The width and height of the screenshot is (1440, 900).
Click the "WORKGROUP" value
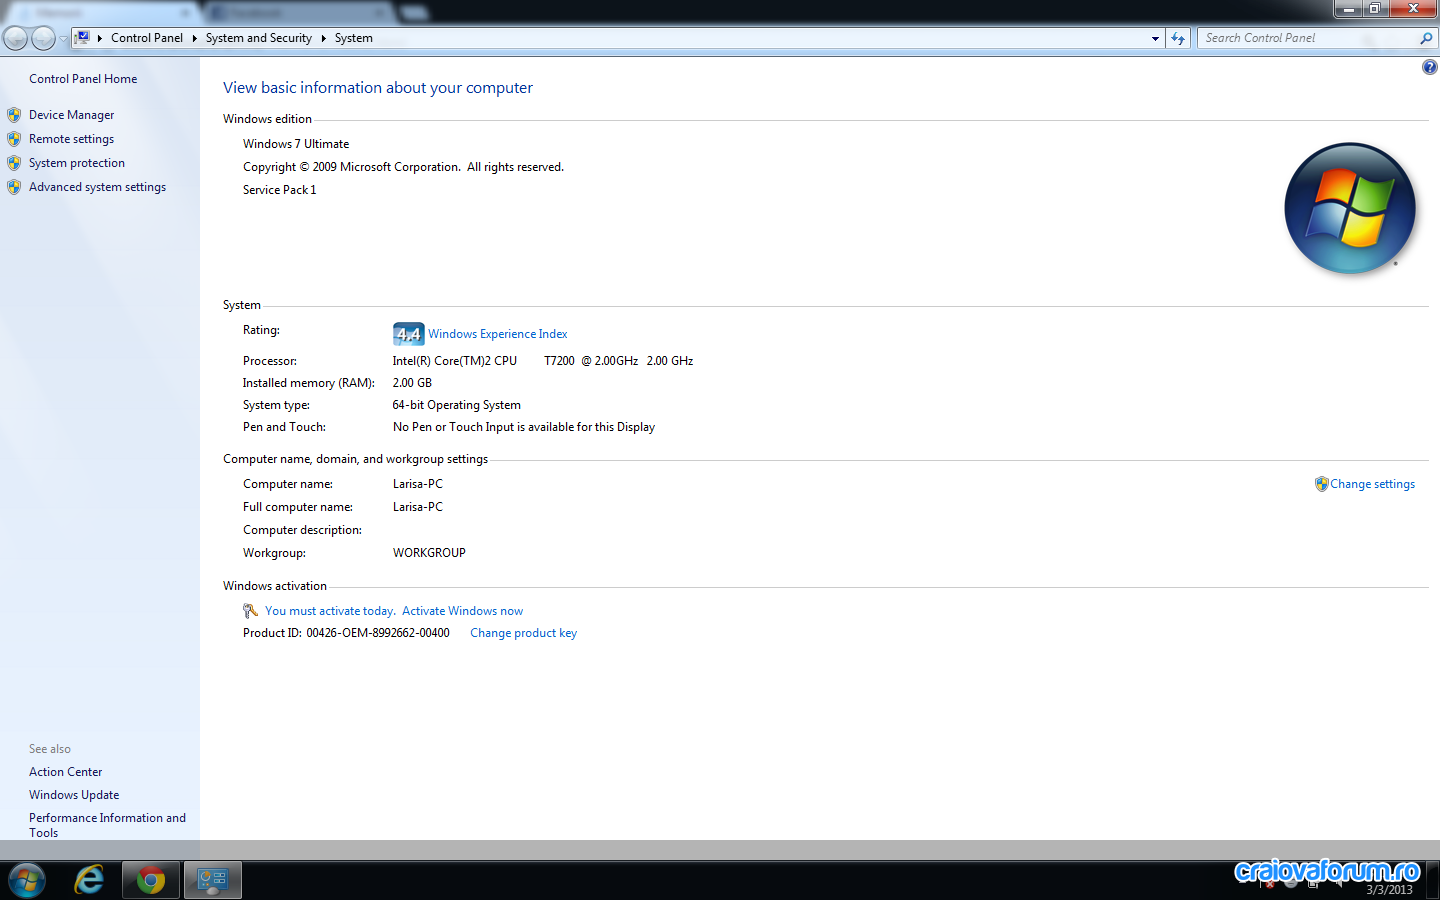429,553
